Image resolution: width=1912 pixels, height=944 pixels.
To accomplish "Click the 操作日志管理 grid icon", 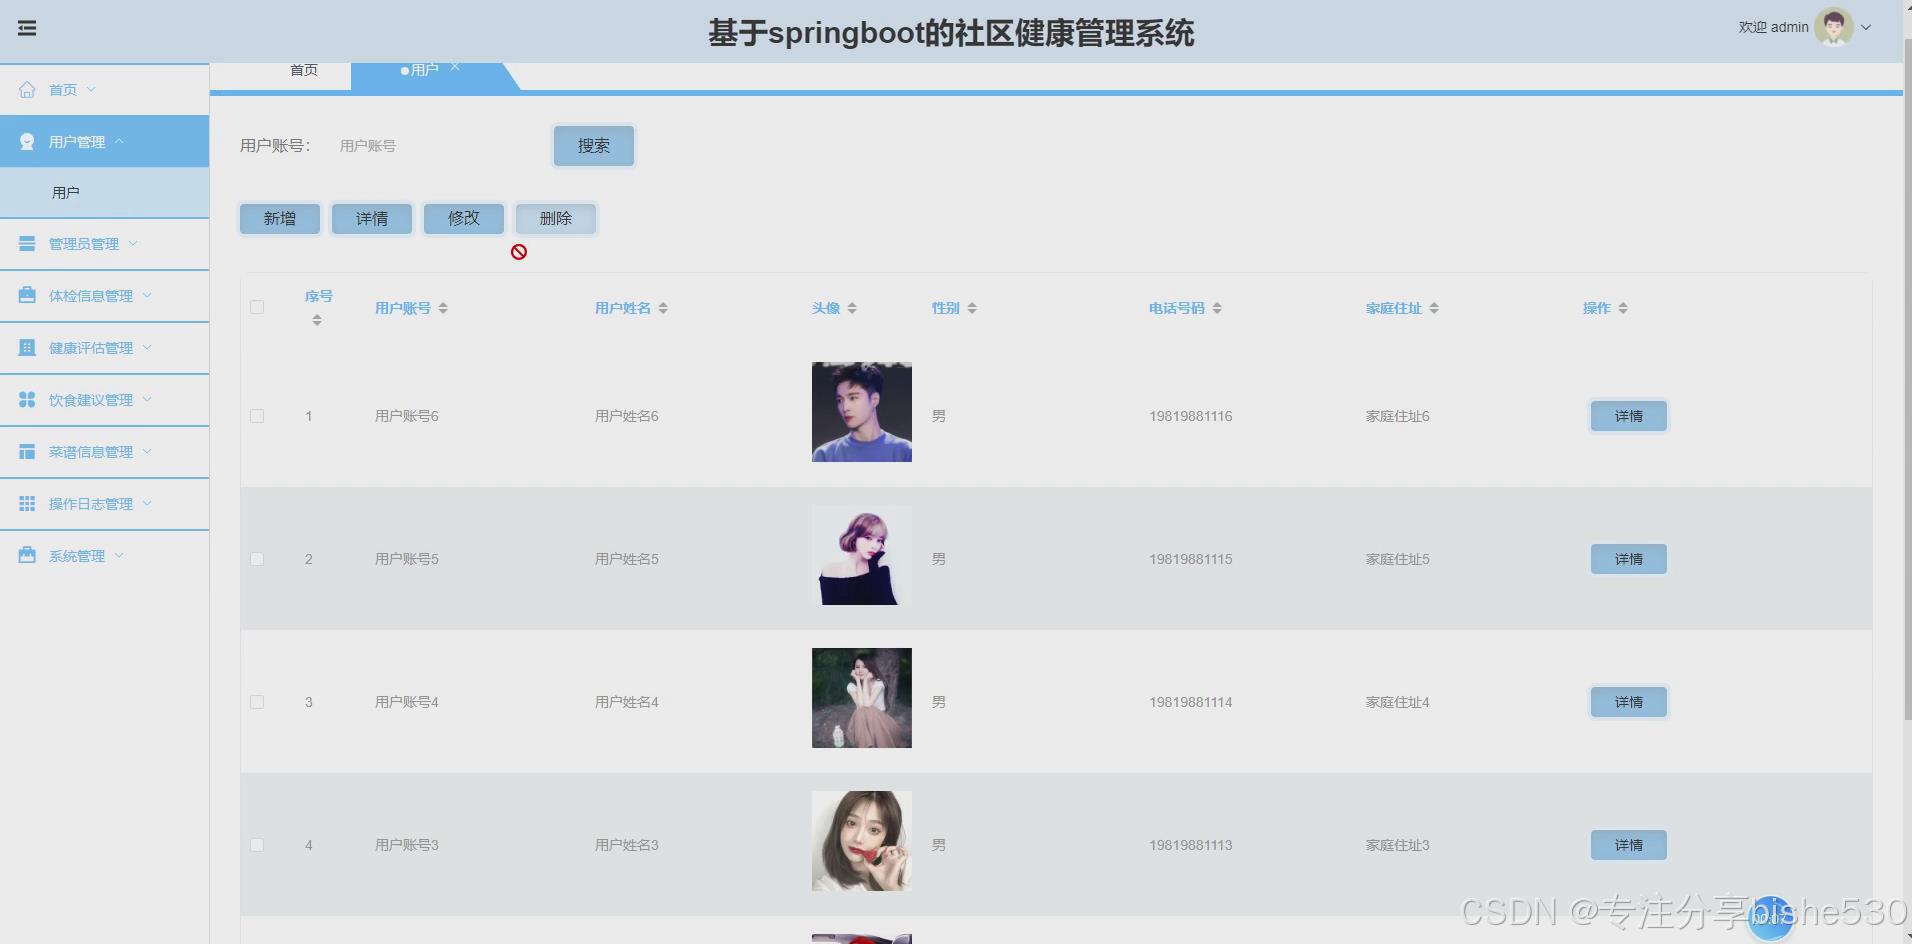I will [x=27, y=504].
